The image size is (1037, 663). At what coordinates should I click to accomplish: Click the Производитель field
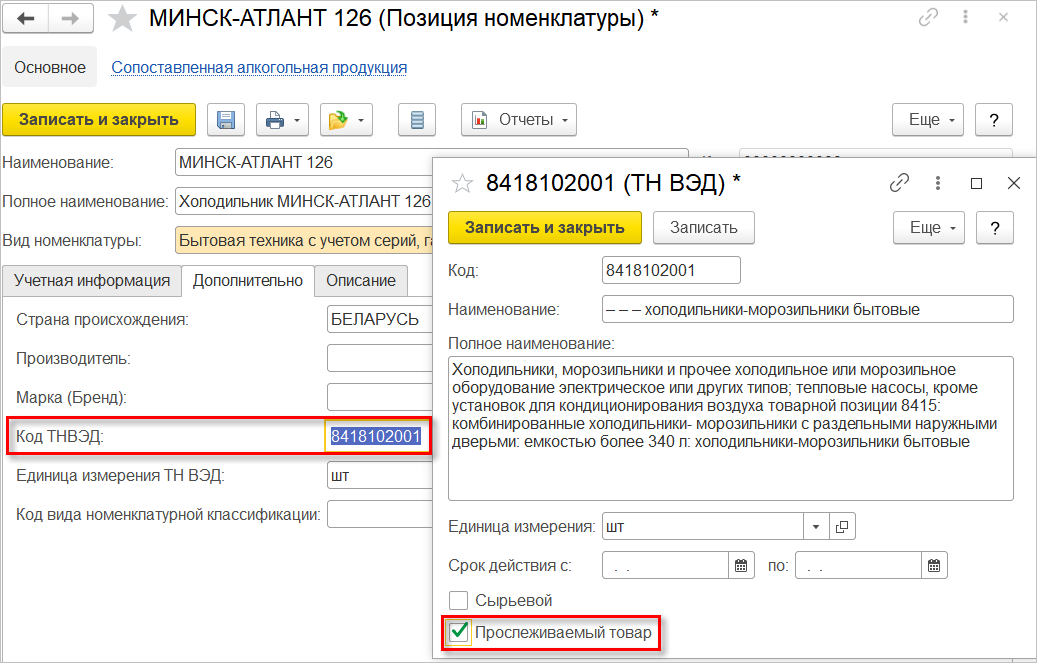380,358
